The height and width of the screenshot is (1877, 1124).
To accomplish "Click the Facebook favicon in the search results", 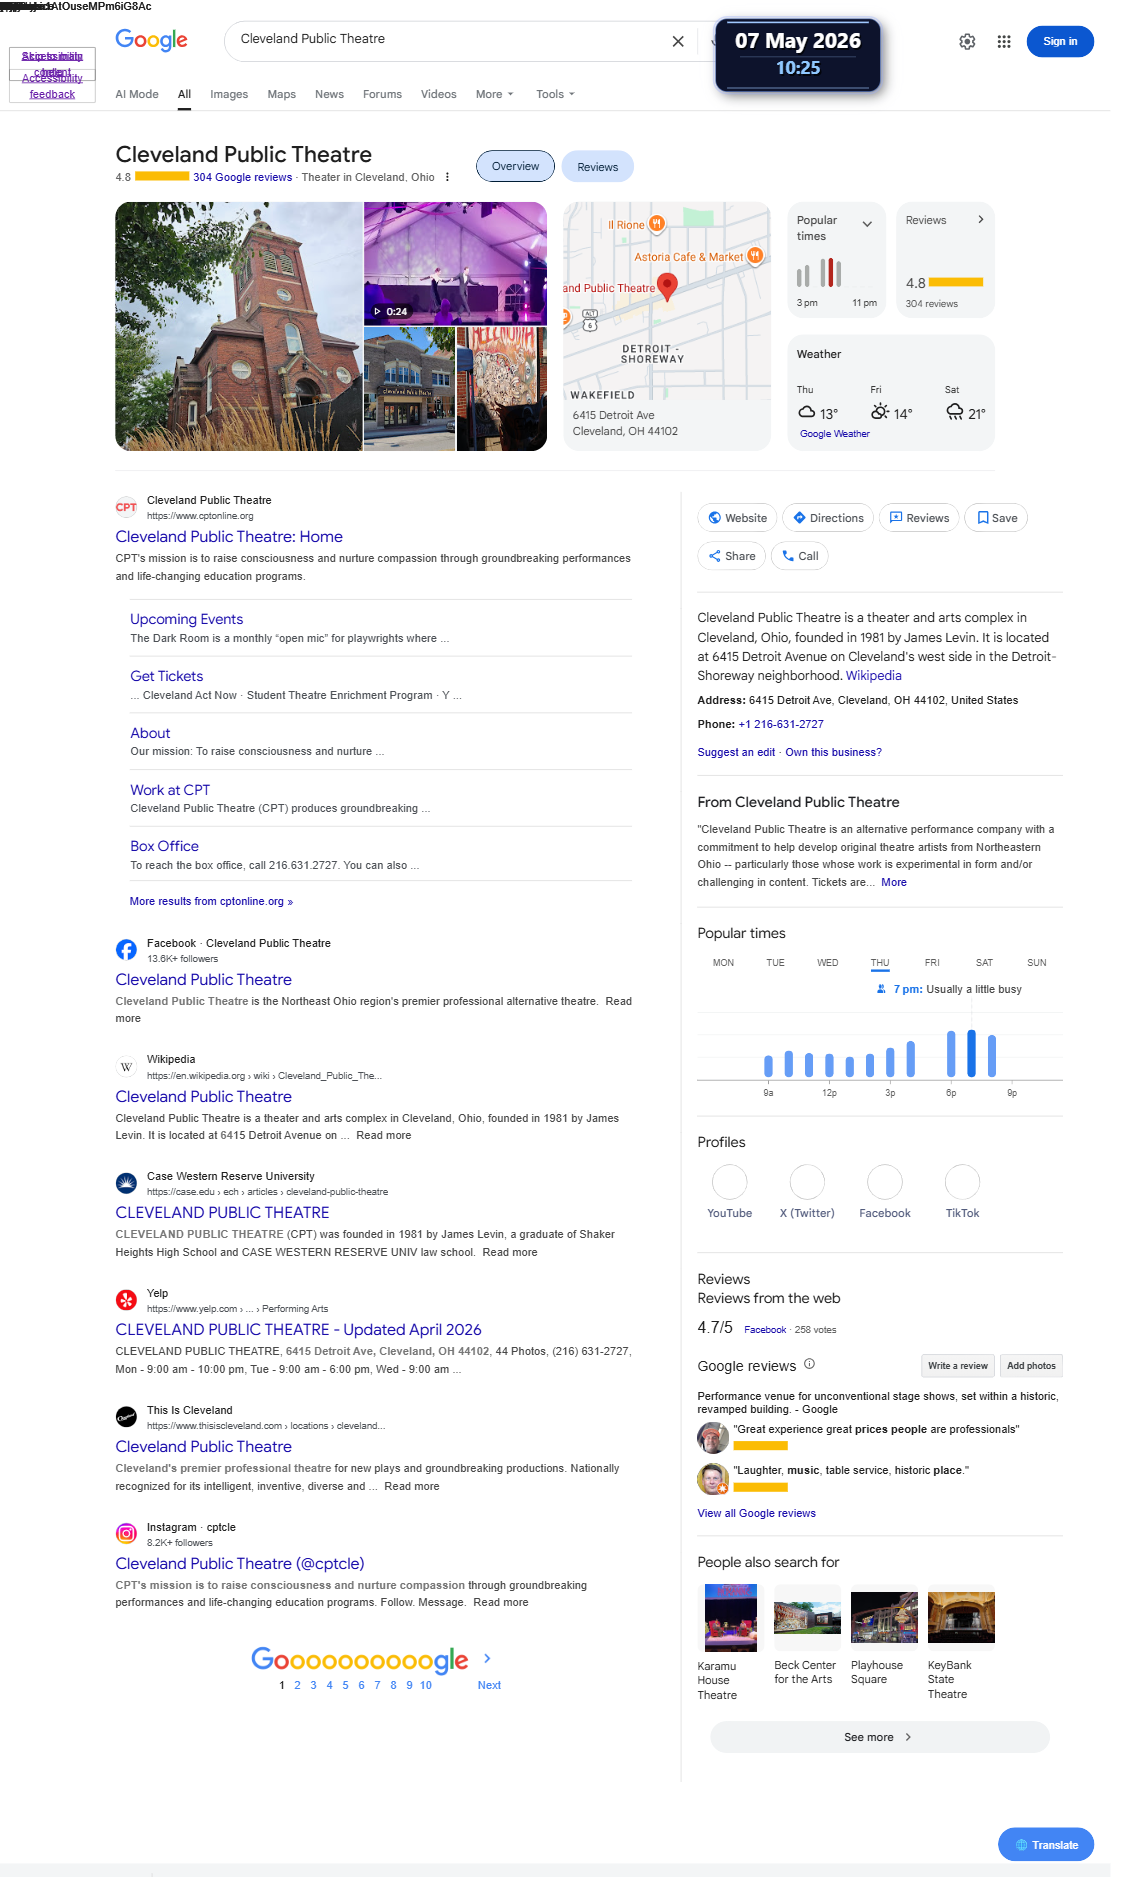I will coord(126,950).
